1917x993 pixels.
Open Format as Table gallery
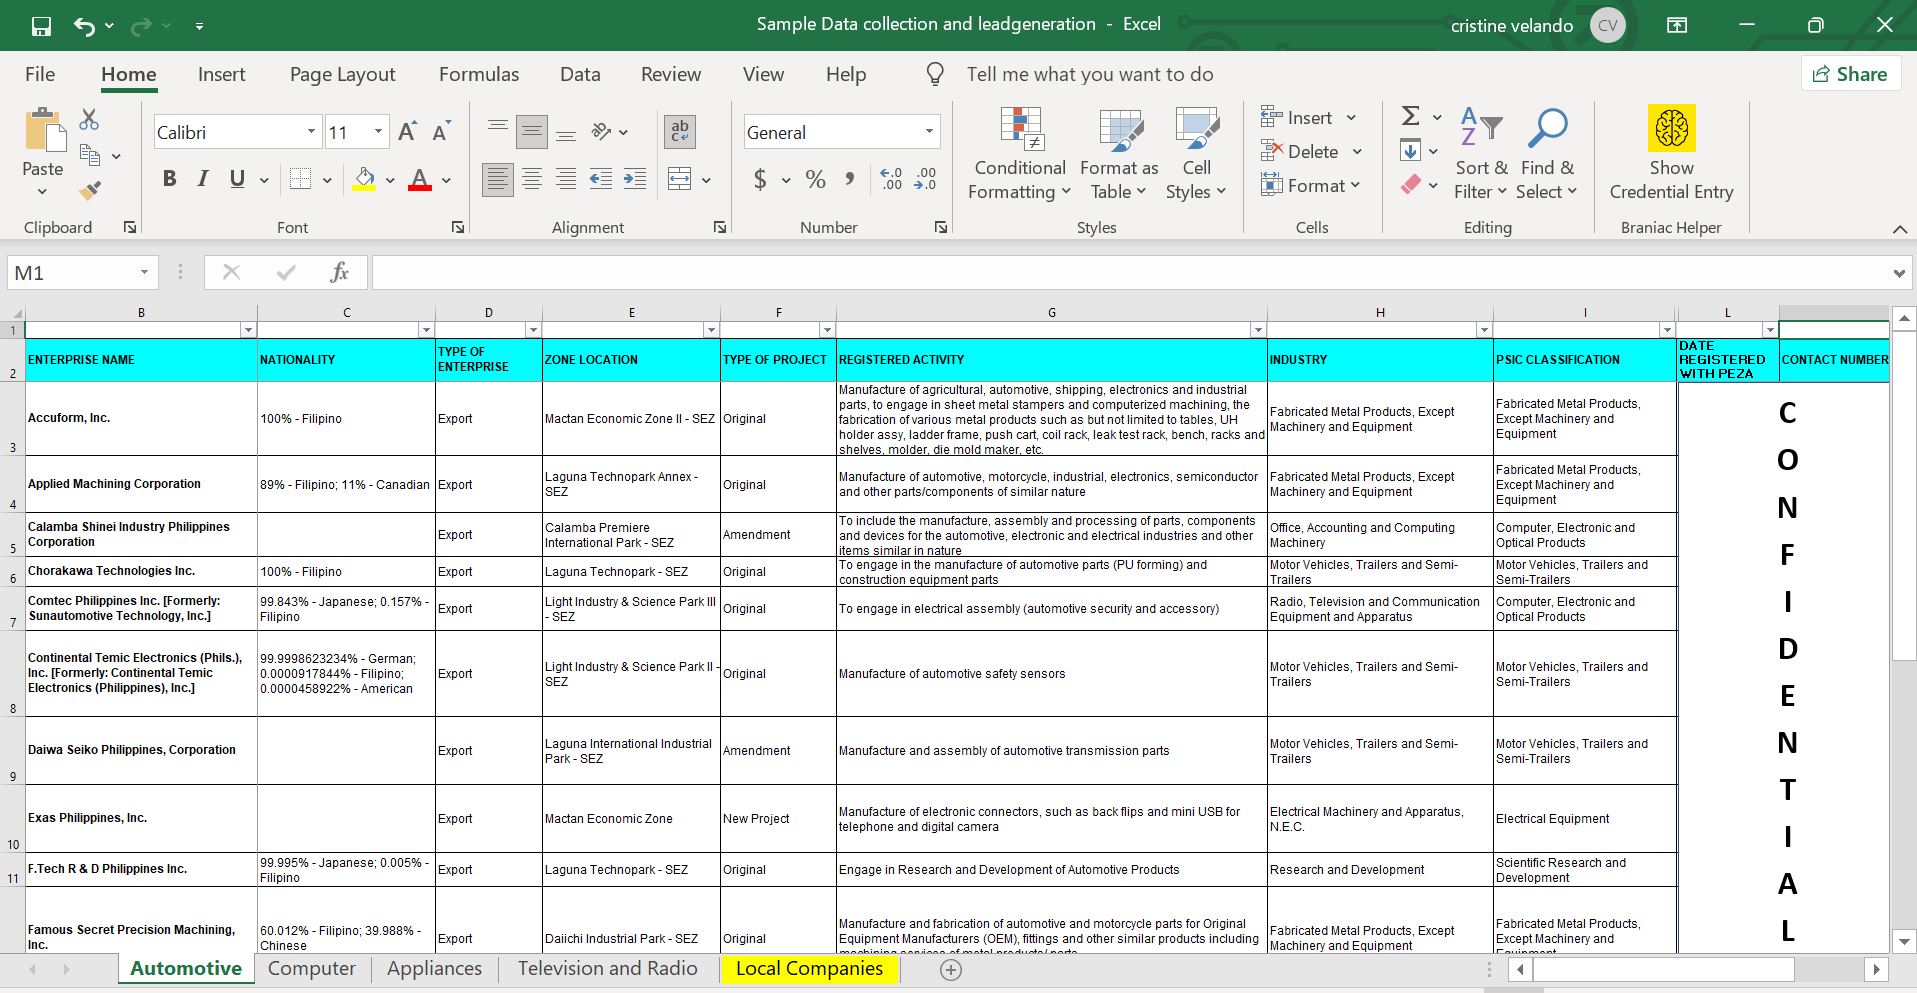1119,154
